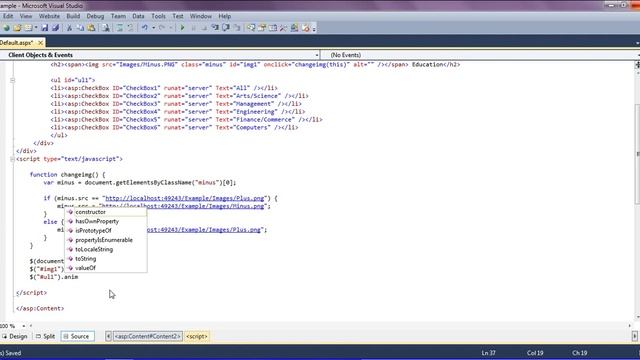Image resolution: width=640 pixels, height=360 pixels.
Task: Click the toolbar icon just left of the first vertical divider after the play button
Action: [x=237, y=28]
